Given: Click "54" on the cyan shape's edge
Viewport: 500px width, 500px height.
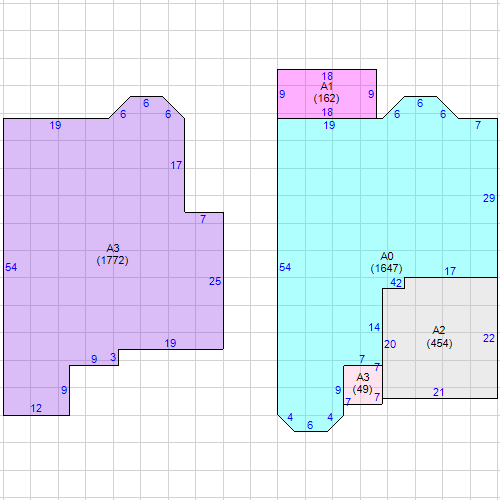Looking at the screenshot, I should coord(285,267).
